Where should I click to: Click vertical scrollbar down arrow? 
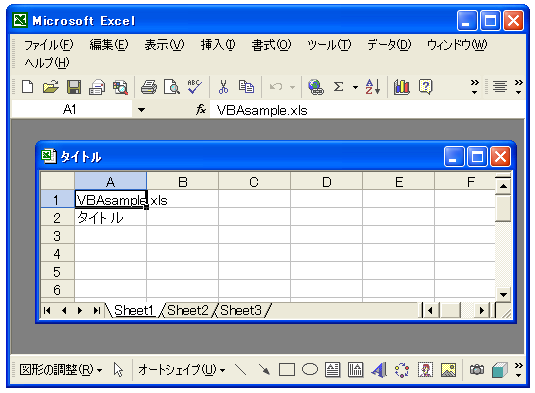click(503, 294)
